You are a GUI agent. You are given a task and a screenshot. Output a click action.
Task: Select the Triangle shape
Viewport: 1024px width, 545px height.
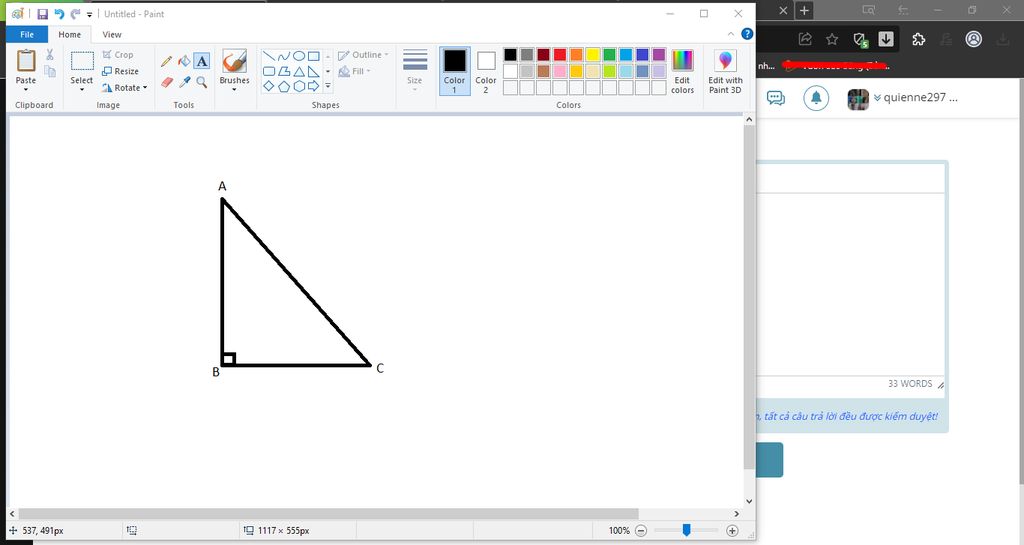click(298, 71)
